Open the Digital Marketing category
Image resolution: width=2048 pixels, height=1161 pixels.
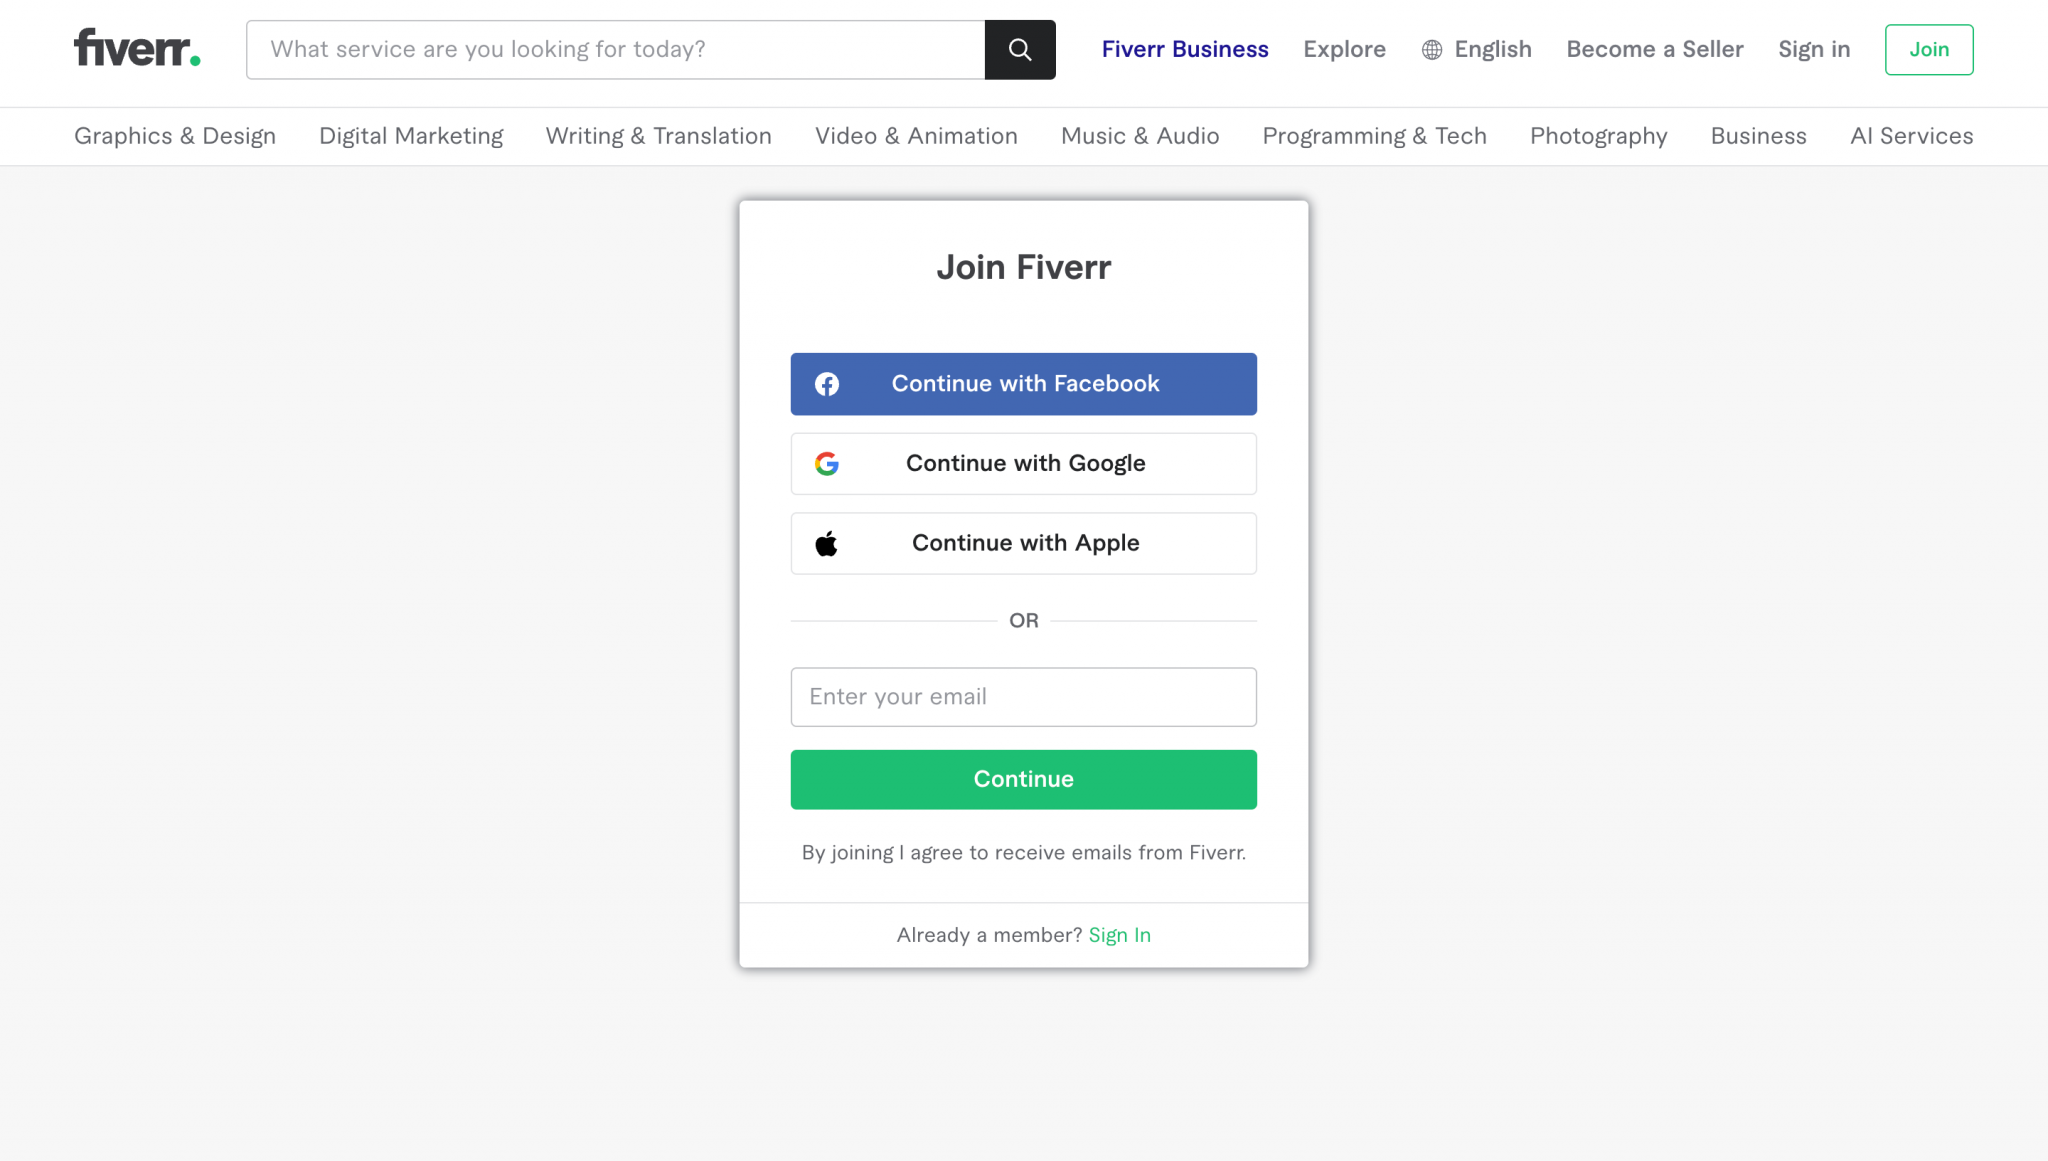point(410,136)
